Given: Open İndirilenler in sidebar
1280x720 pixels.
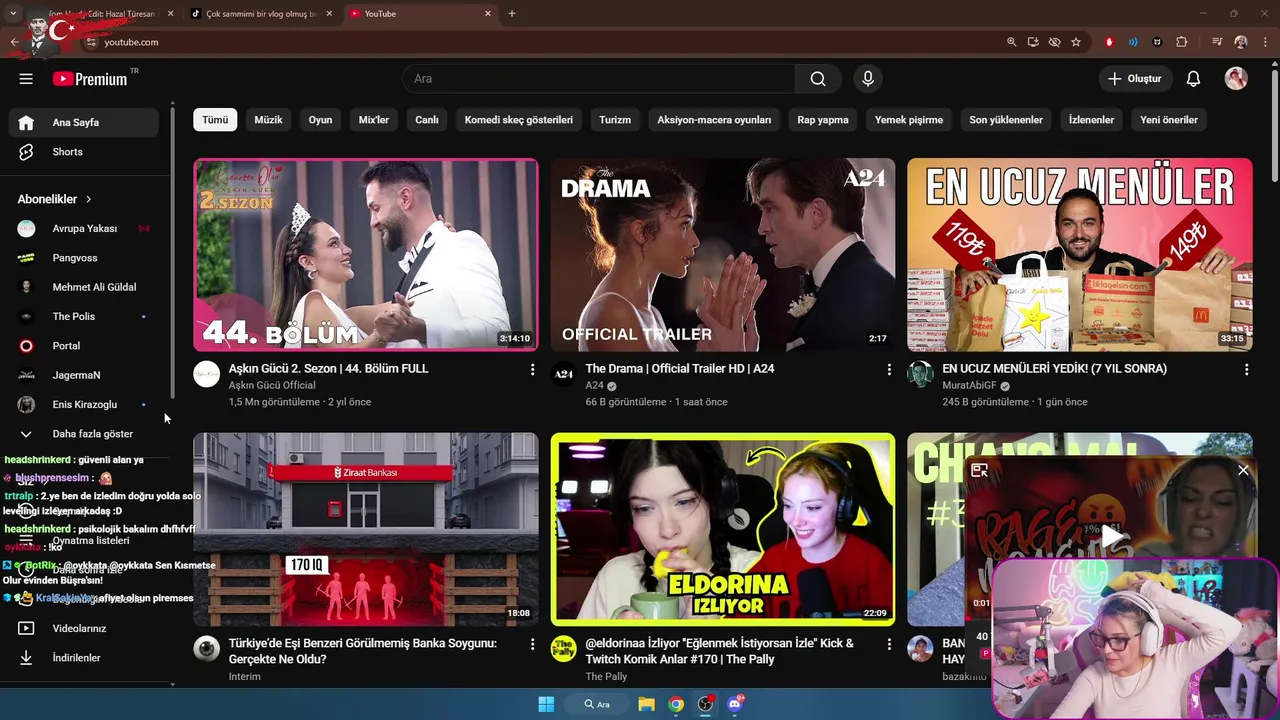Looking at the screenshot, I should tap(84, 658).
